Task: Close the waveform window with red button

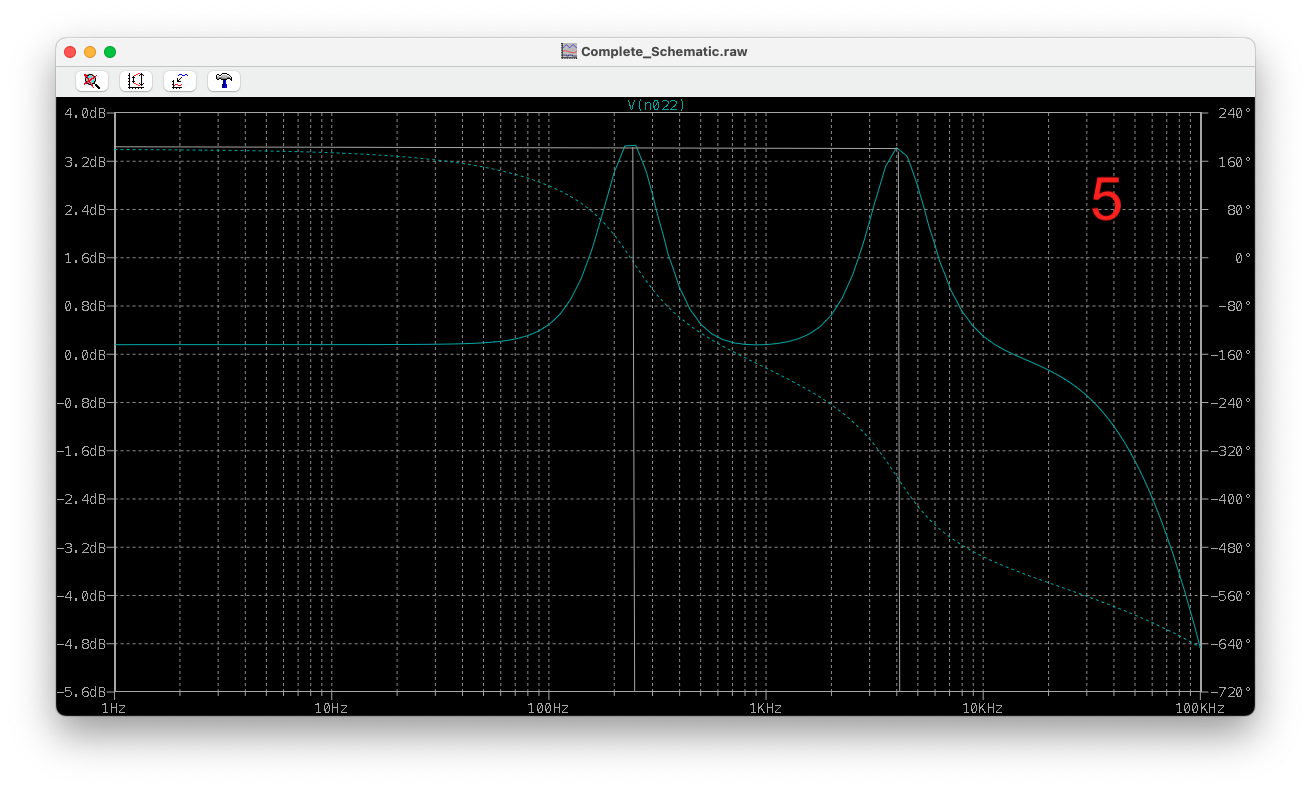Action: (70, 52)
